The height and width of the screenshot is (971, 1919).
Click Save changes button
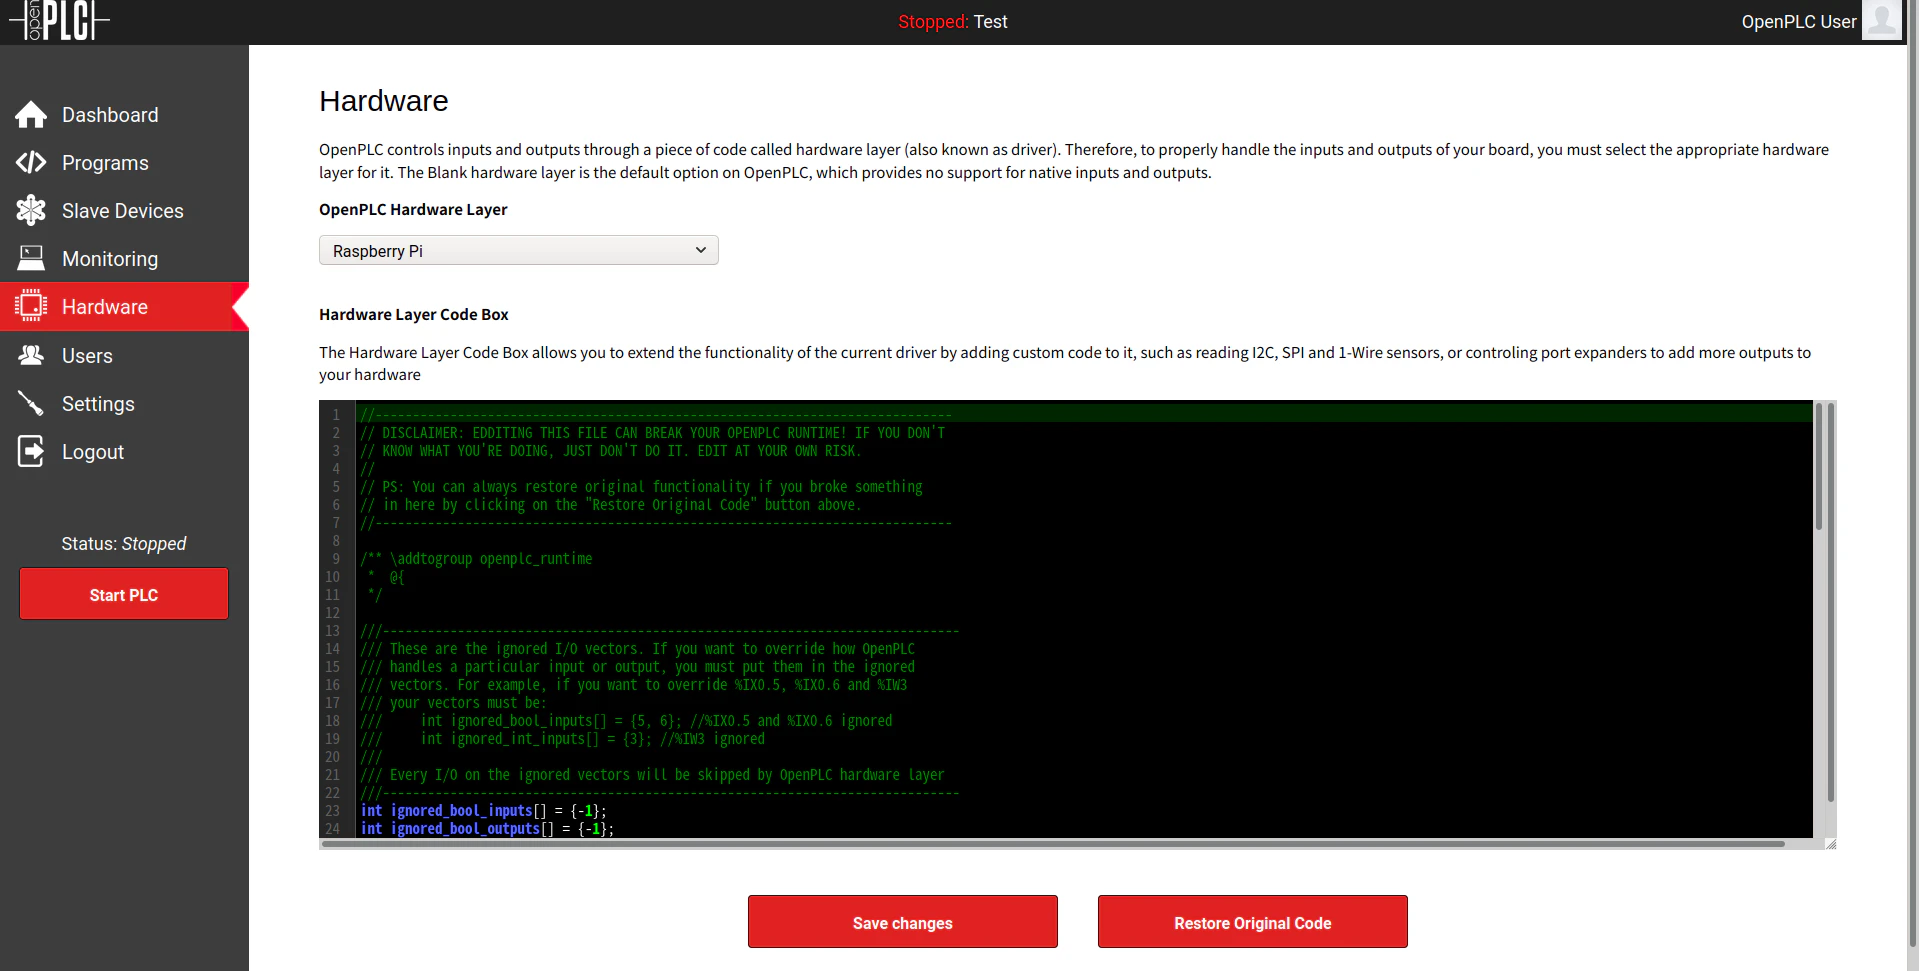(902, 922)
